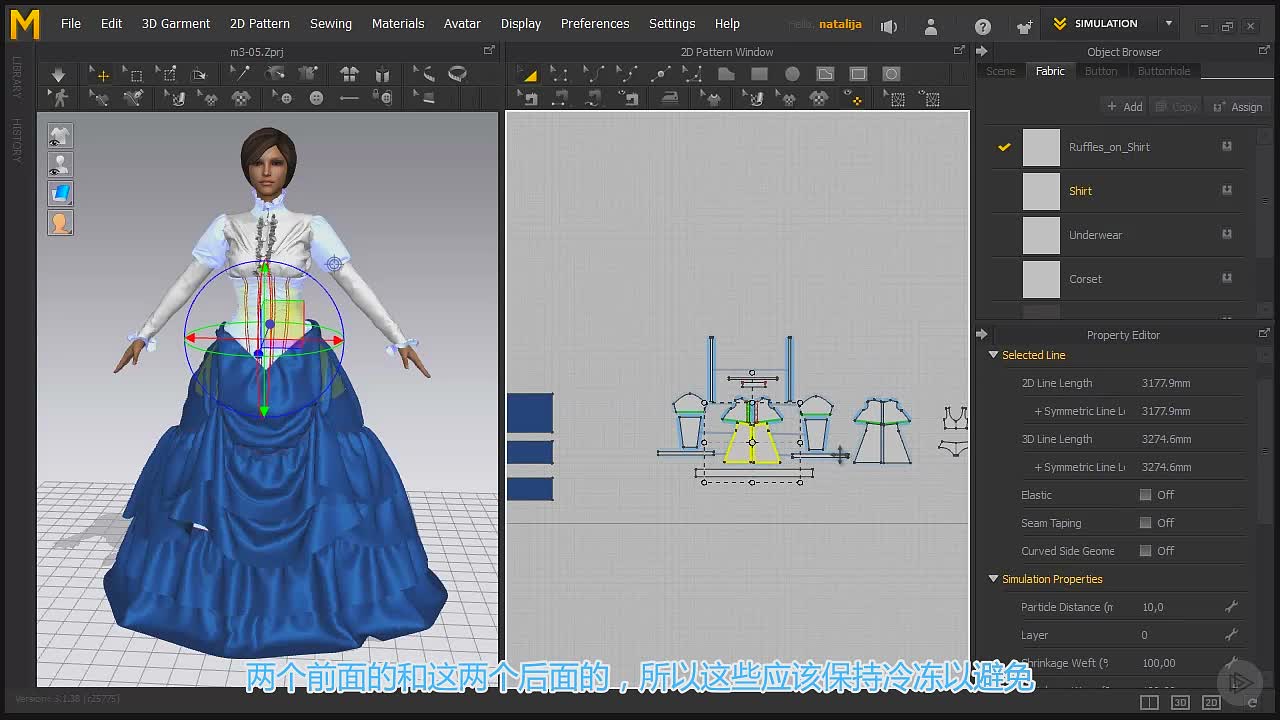Click the Simulate down-arrow icon
1280x720 pixels.
click(58, 74)
